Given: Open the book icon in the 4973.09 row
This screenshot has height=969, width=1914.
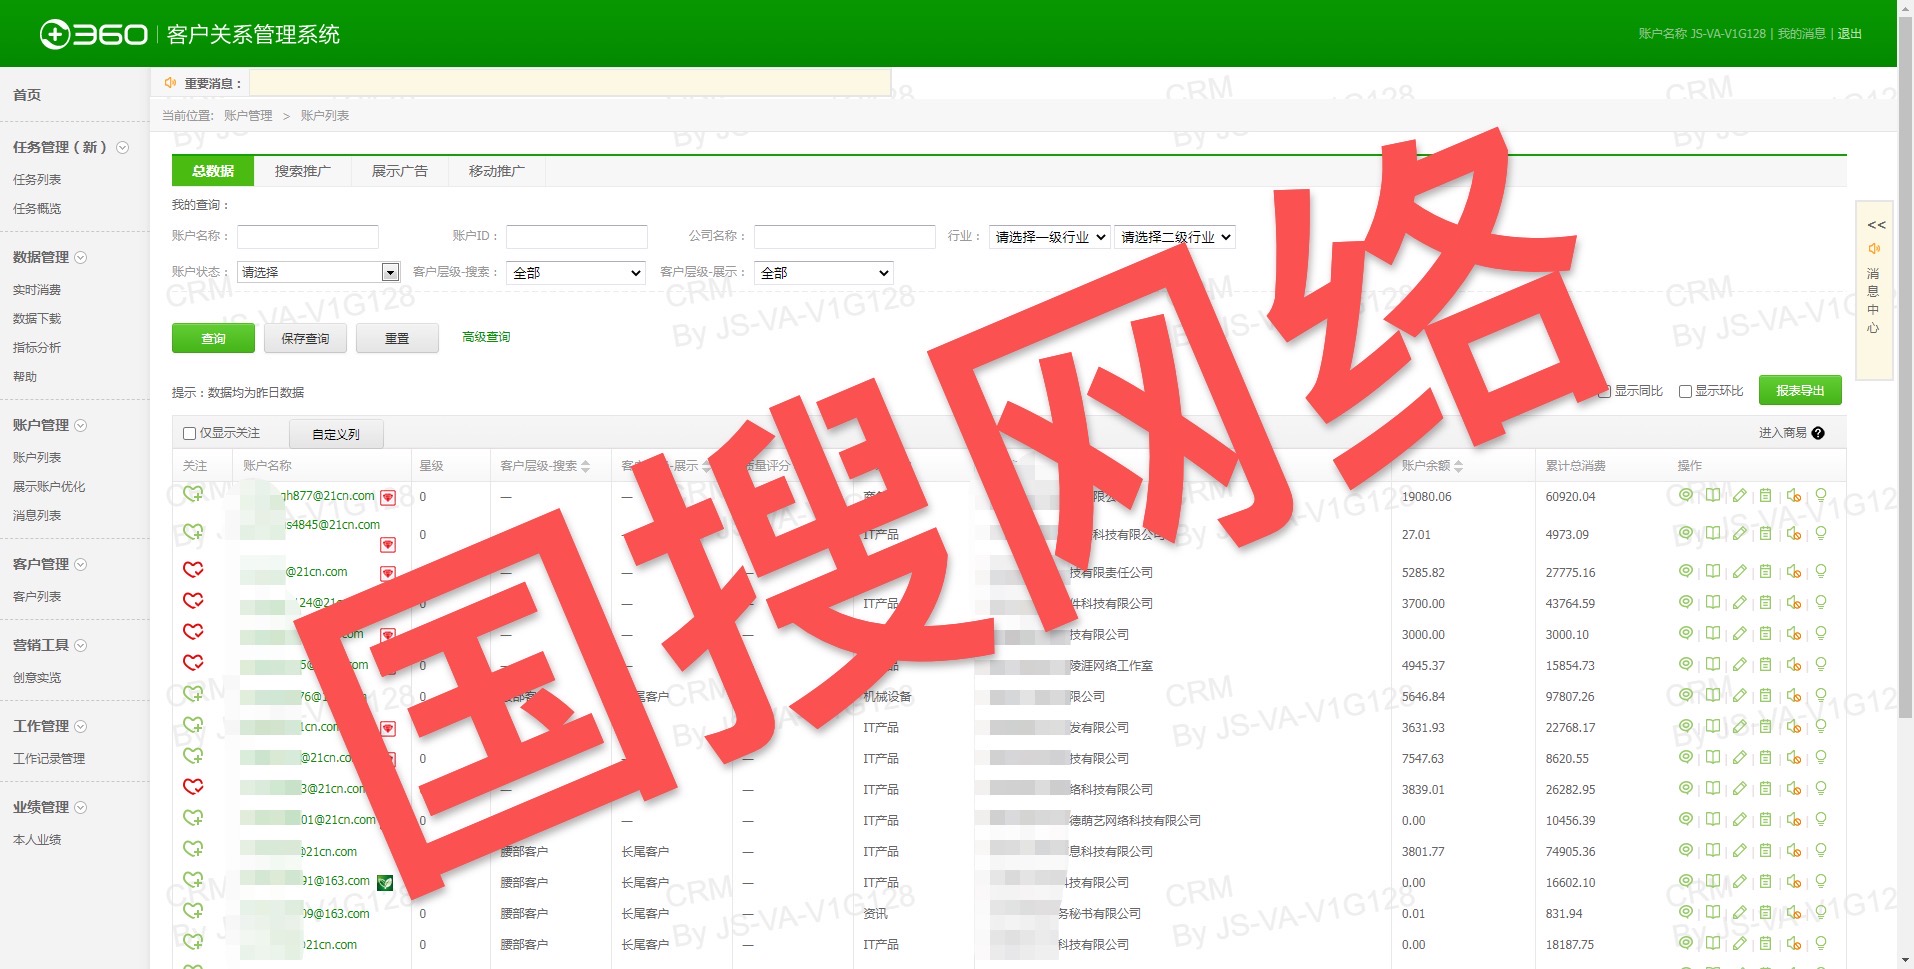Looking at the screenshot, I should pos(1713,533).
